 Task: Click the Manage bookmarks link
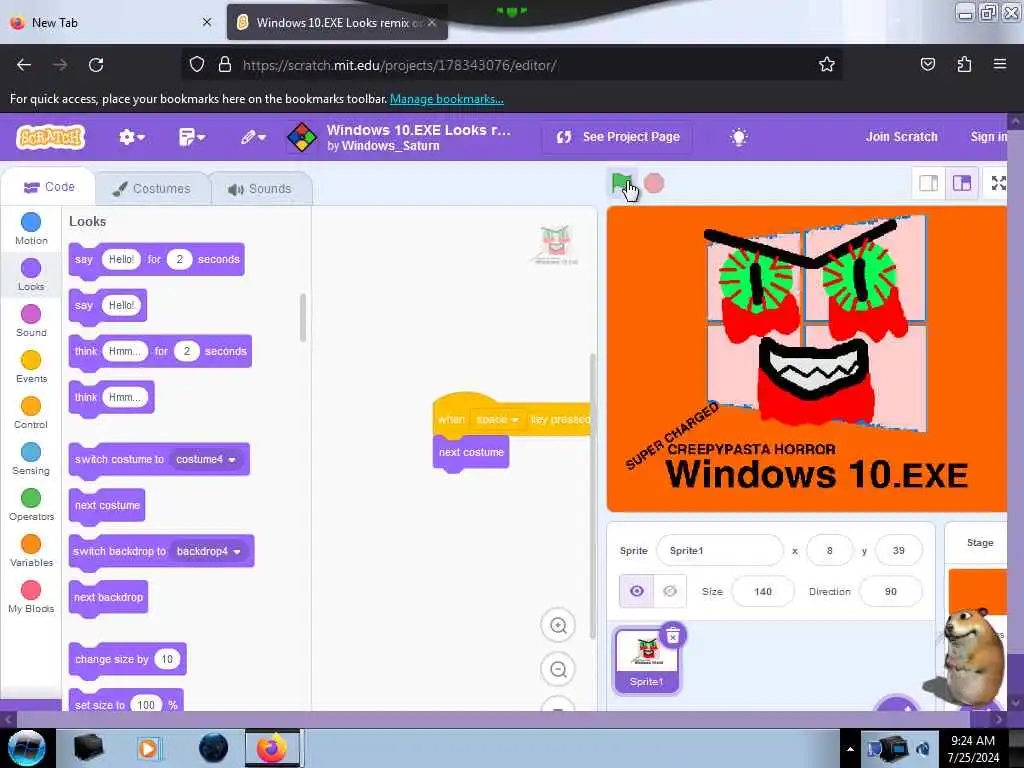point(447,99)
